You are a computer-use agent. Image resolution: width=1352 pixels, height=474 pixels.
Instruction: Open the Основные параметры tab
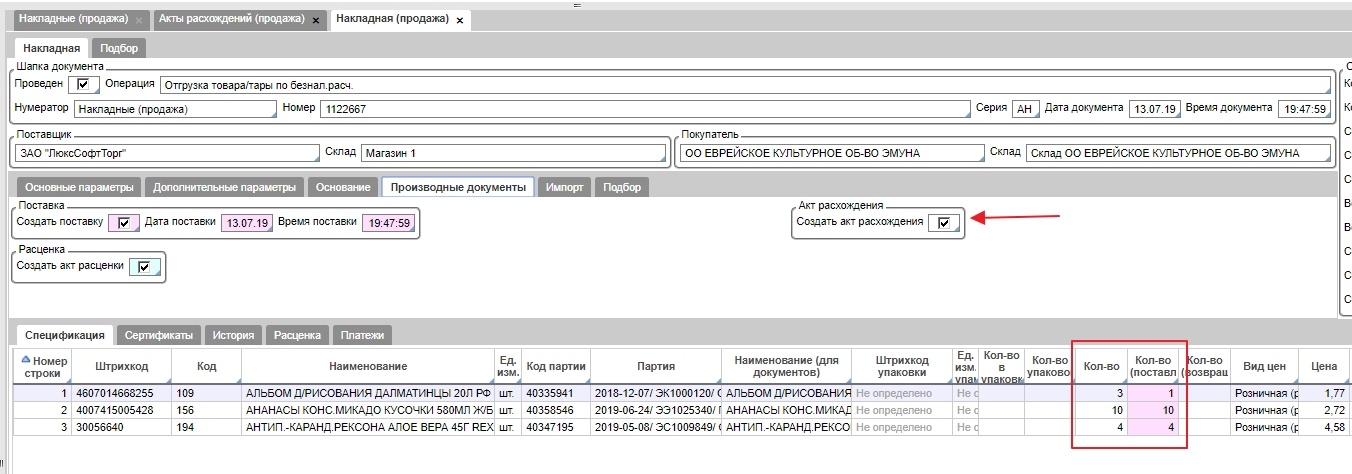tap(79, 187)
